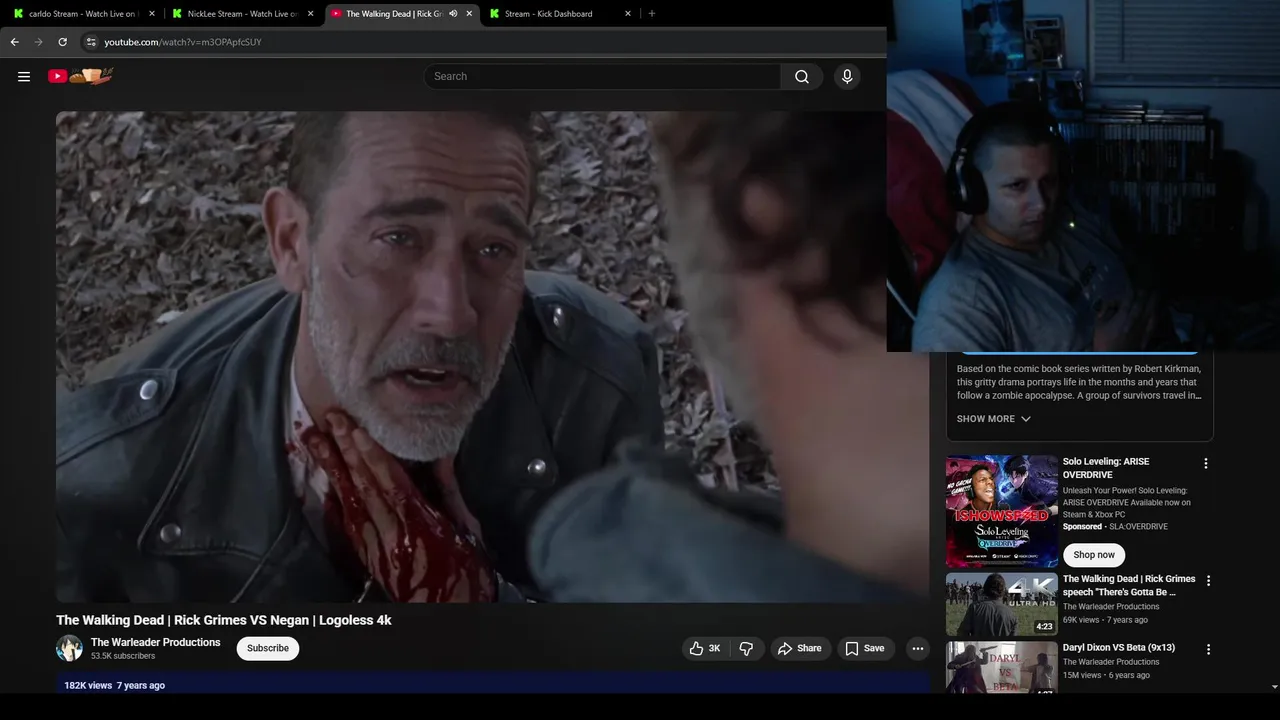Open more actions three-dot menu under the video
Screen dimensions: 1280x720
point(918,648)
